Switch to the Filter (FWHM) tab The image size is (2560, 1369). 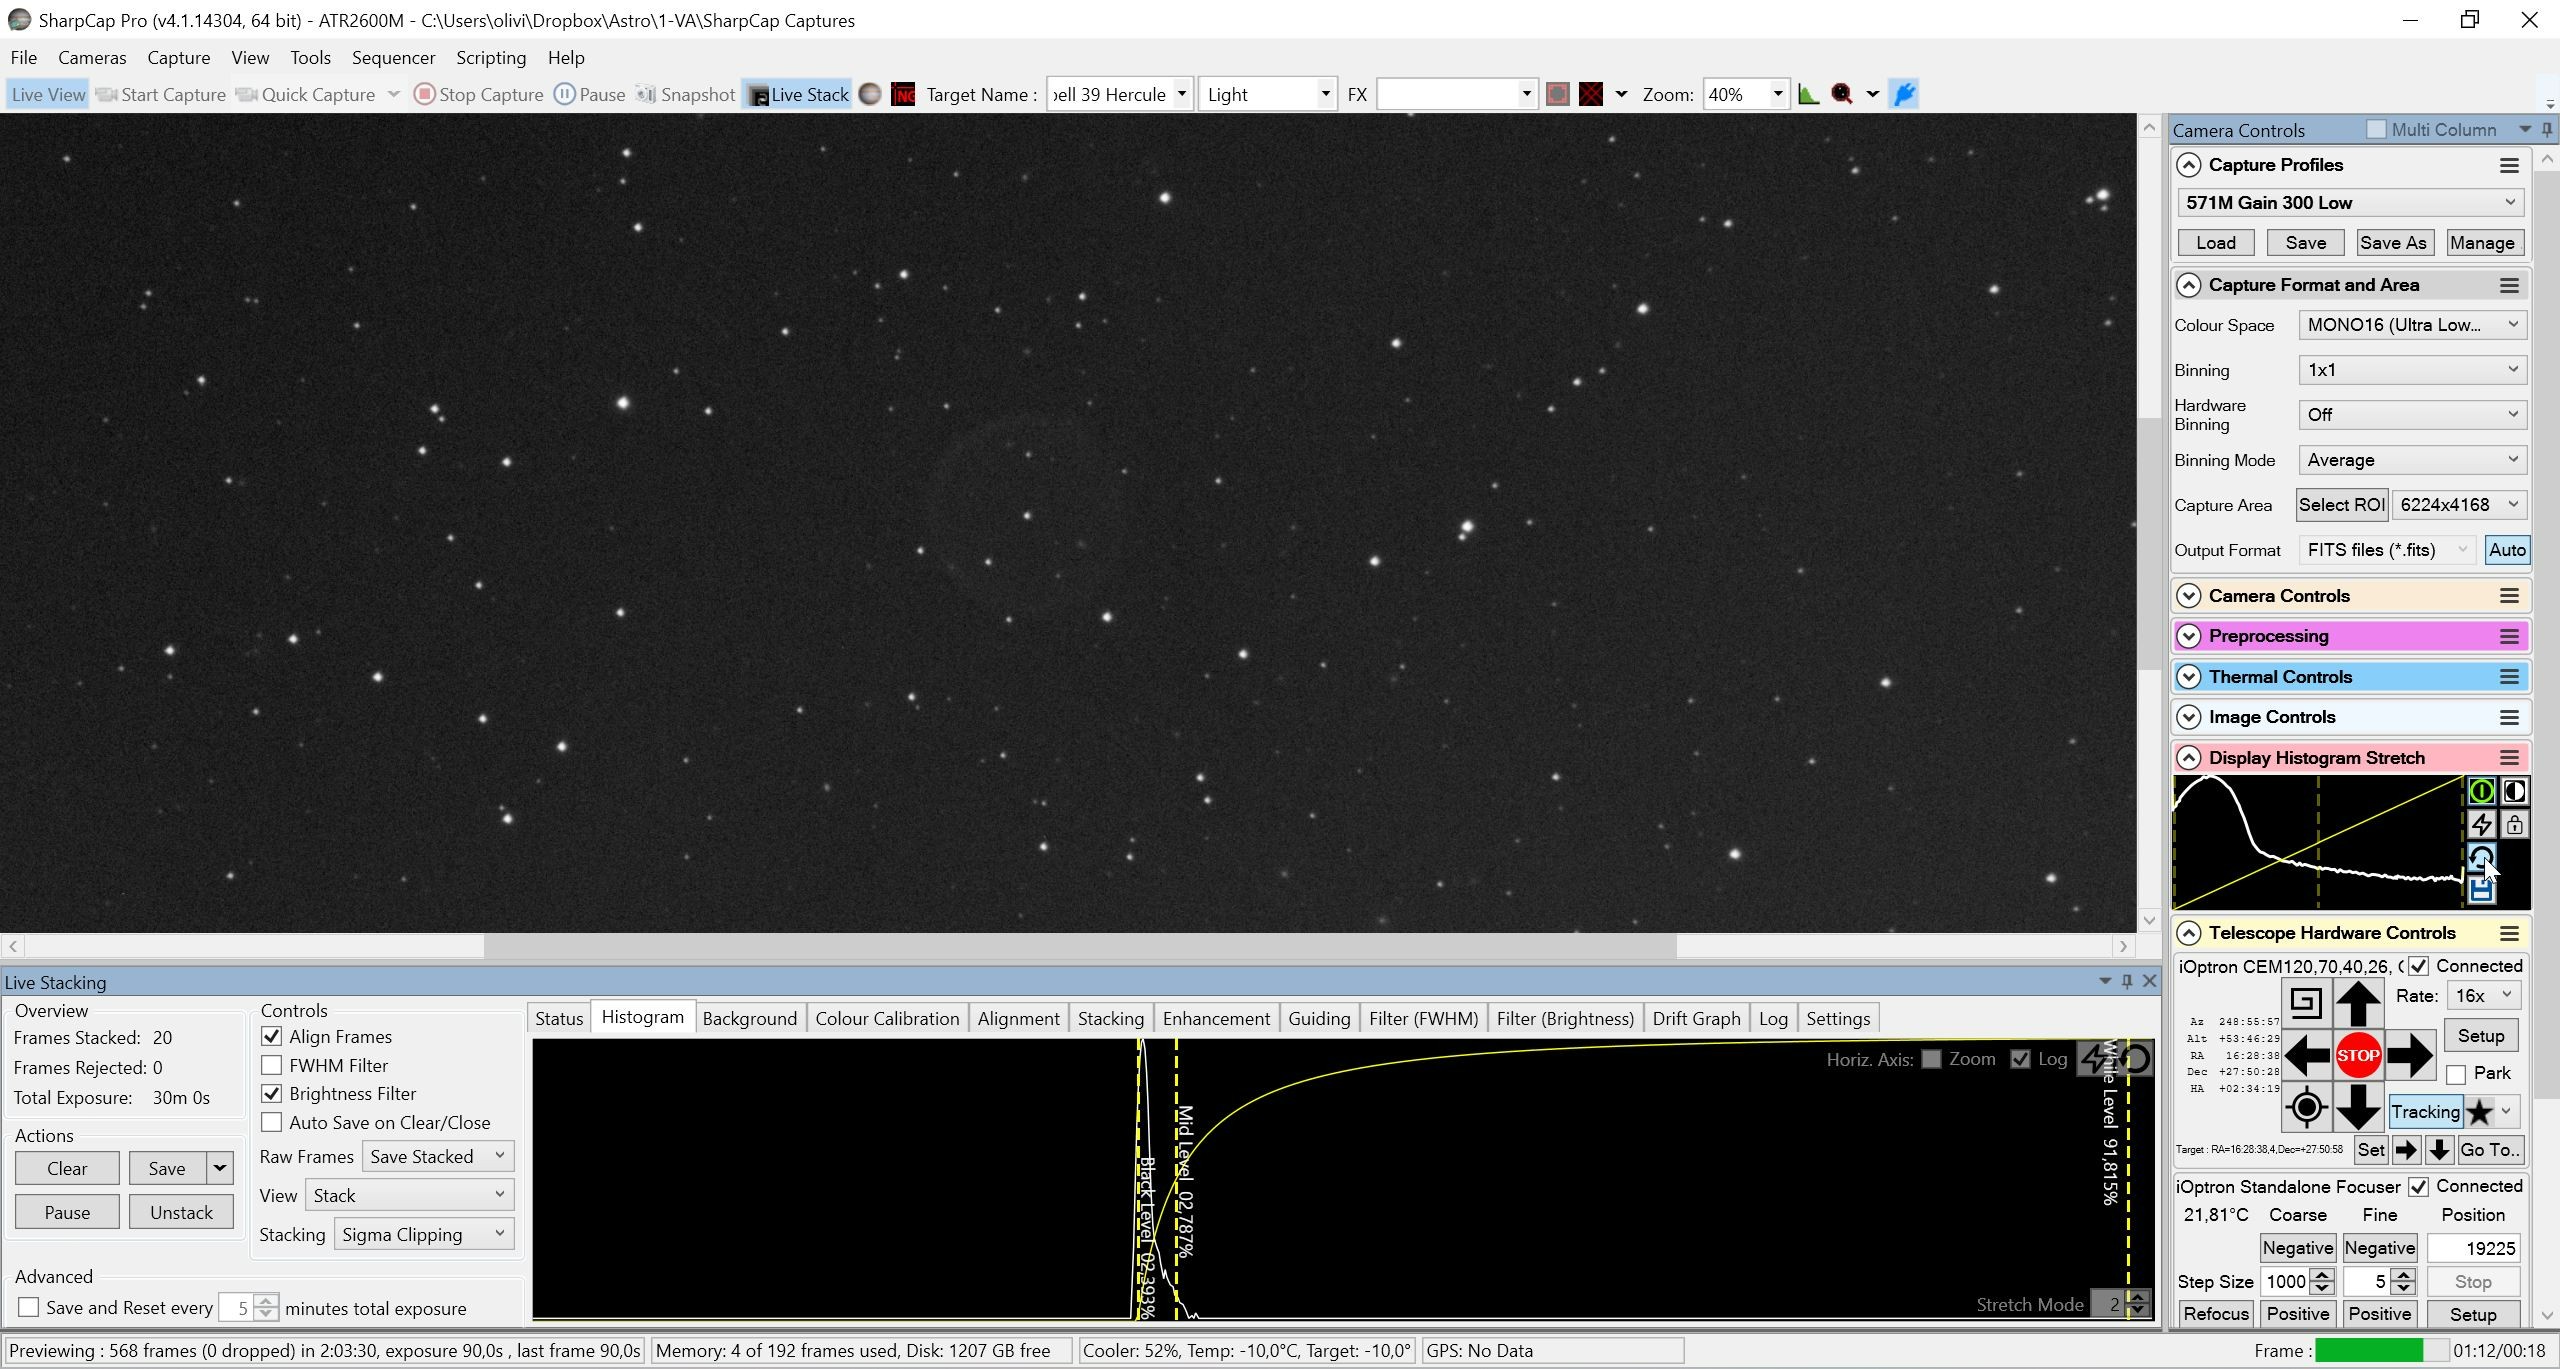click(1423, 1018)
